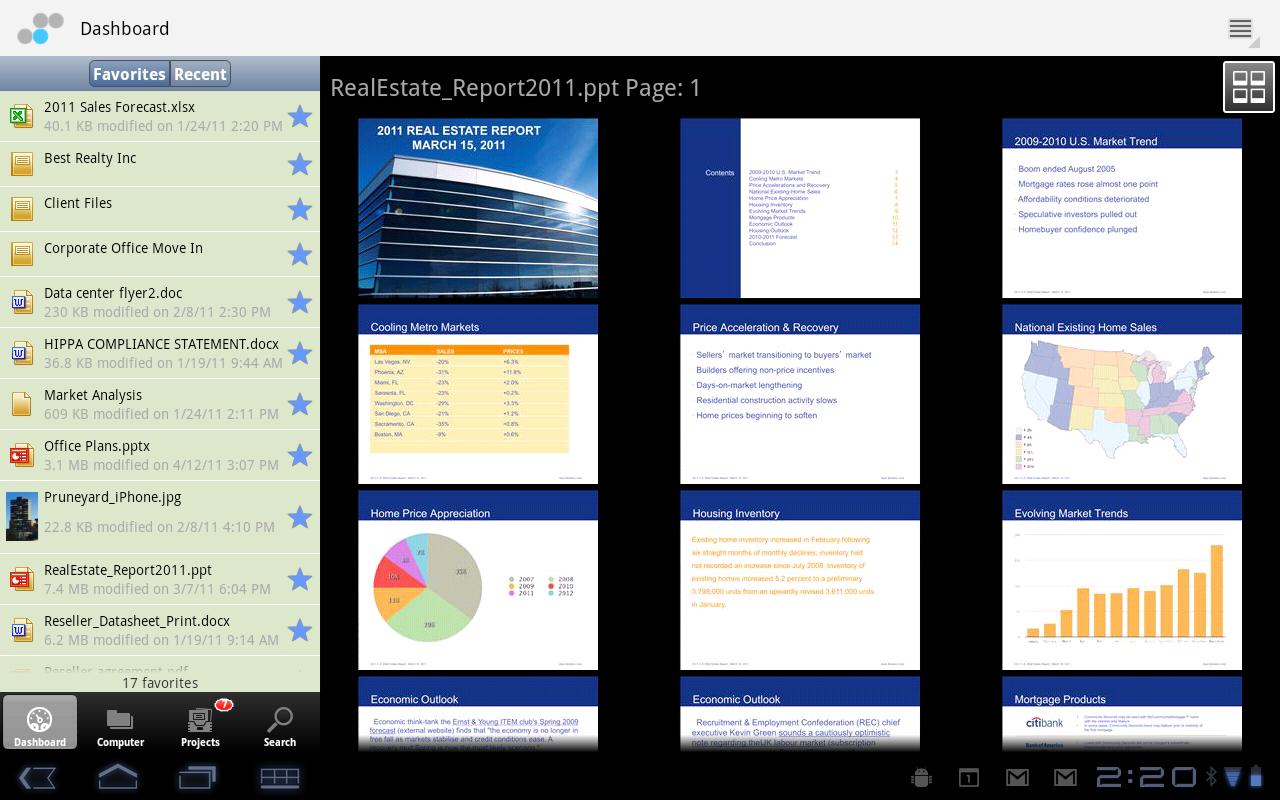Open the Mortgage Products slide
Screen dimensions: 1280x800
[1122, 713]
